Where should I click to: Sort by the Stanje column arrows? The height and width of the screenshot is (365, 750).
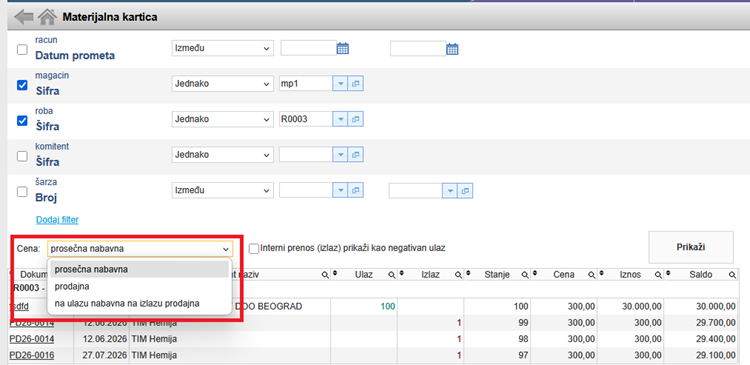(469, 273)
